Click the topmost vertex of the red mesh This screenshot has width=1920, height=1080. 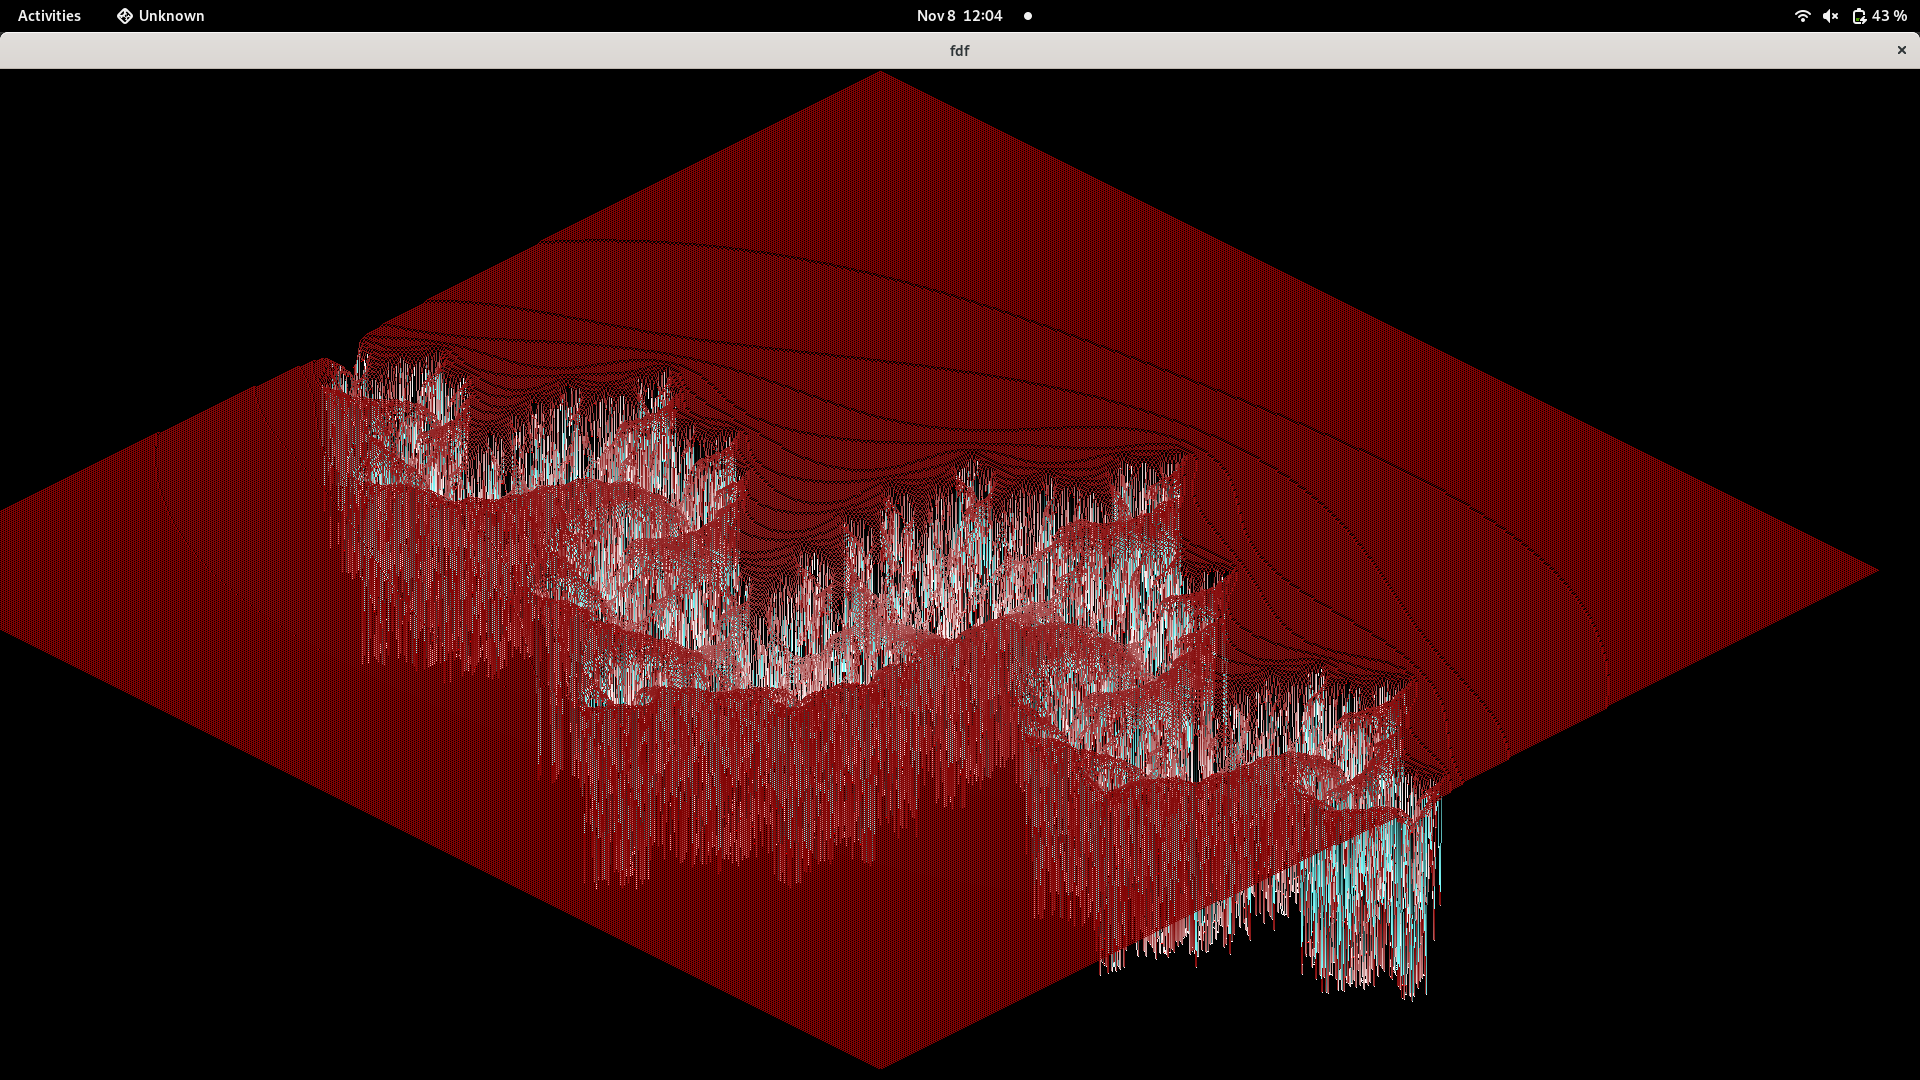click(878, 72)
